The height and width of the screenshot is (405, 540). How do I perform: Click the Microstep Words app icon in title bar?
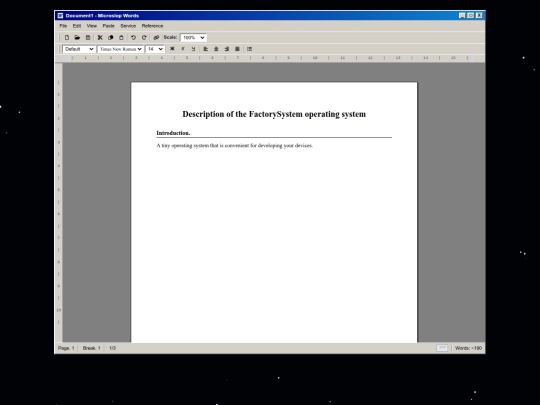coord(60,15)
